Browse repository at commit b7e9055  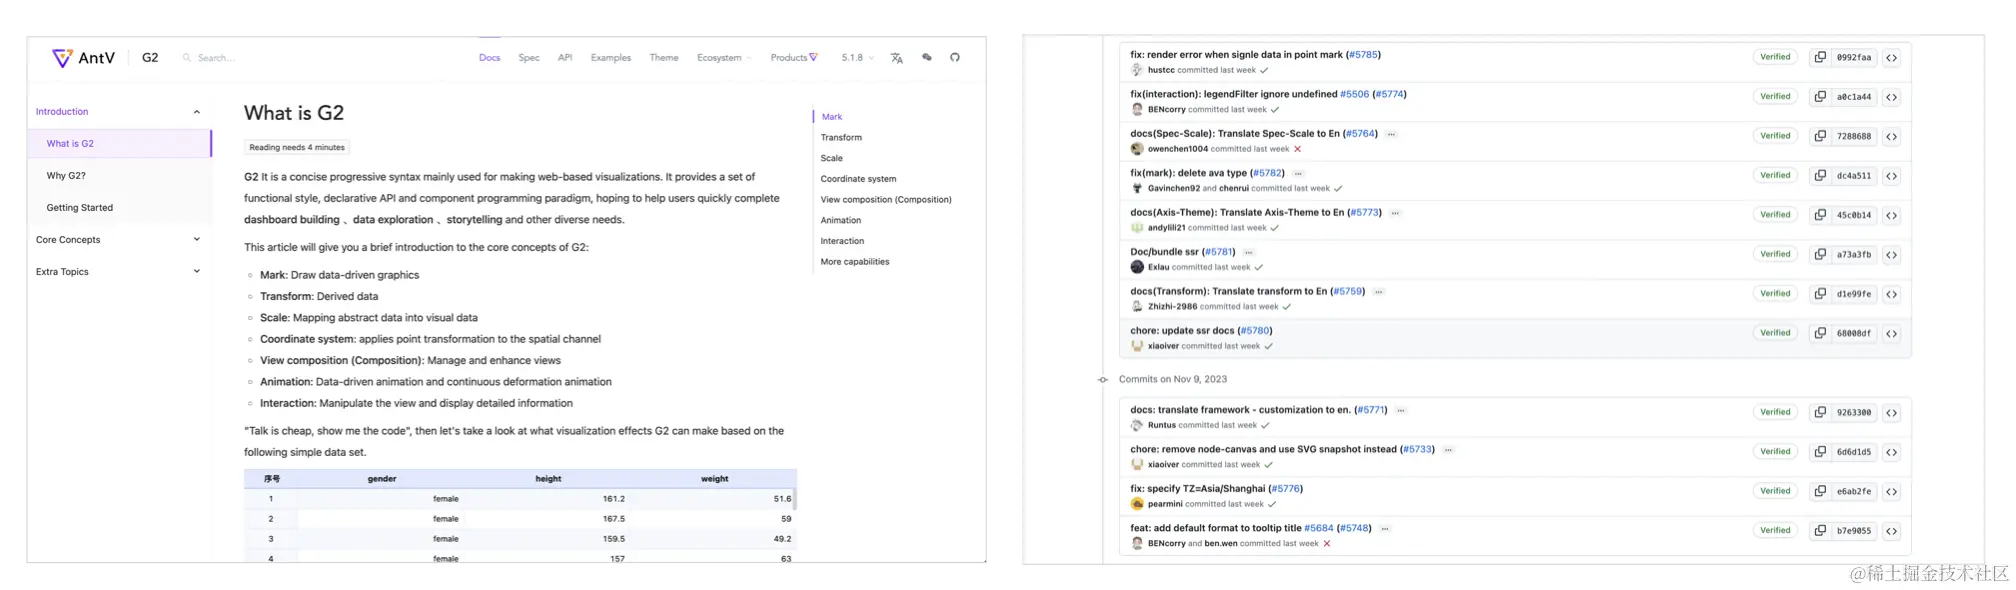point(1891,531)
